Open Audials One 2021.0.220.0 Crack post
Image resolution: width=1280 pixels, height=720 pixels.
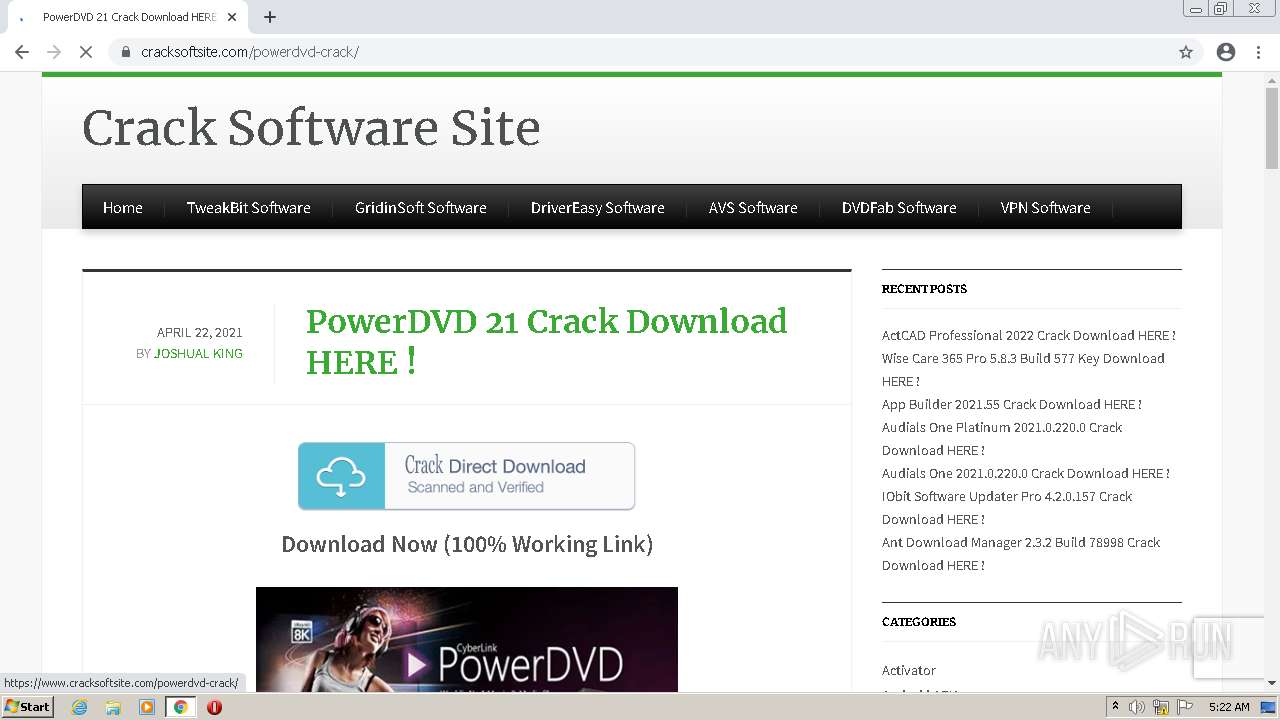point(1026,473)
